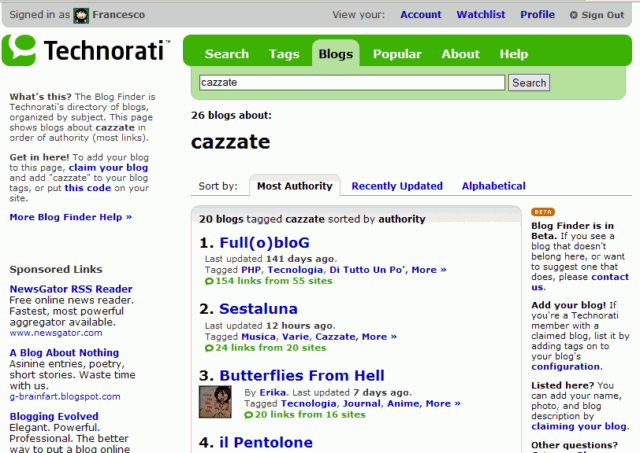This screenshot has width=640, height=453.
Task: Click 'Sponsored Links' heading
Action: tap(56, 270)
